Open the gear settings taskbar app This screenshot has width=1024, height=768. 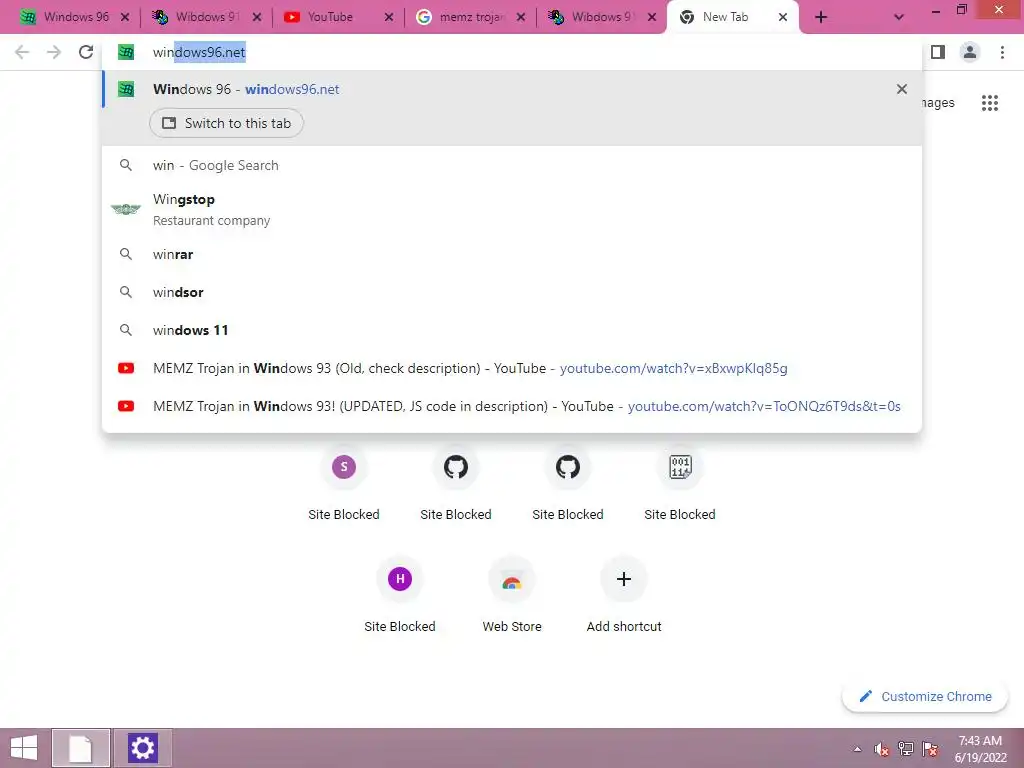point(142,748)
